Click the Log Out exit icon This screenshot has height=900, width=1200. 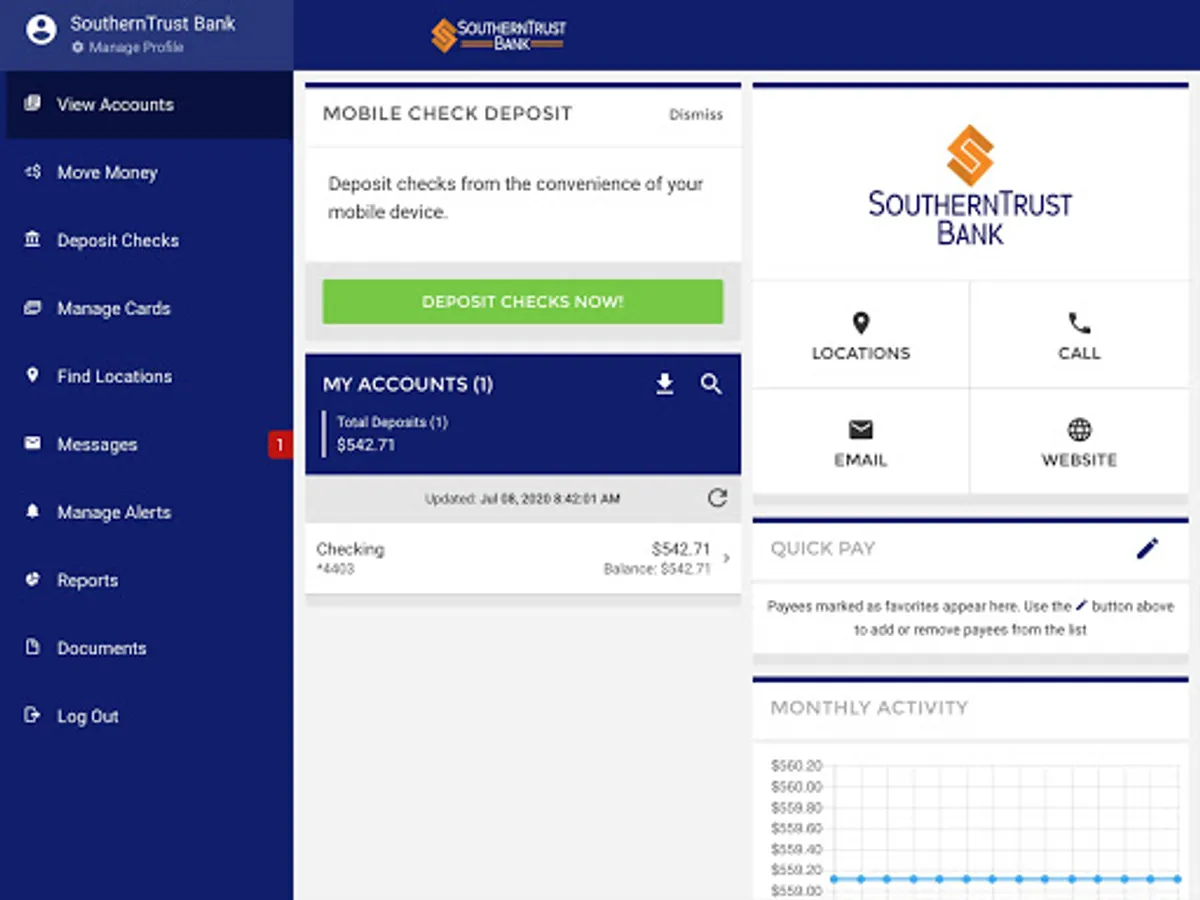click(33, 715)
